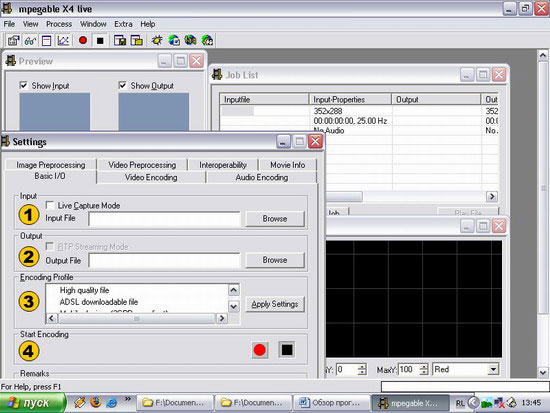Click the globe with checkmark toolbar icon

click(174, 41)
